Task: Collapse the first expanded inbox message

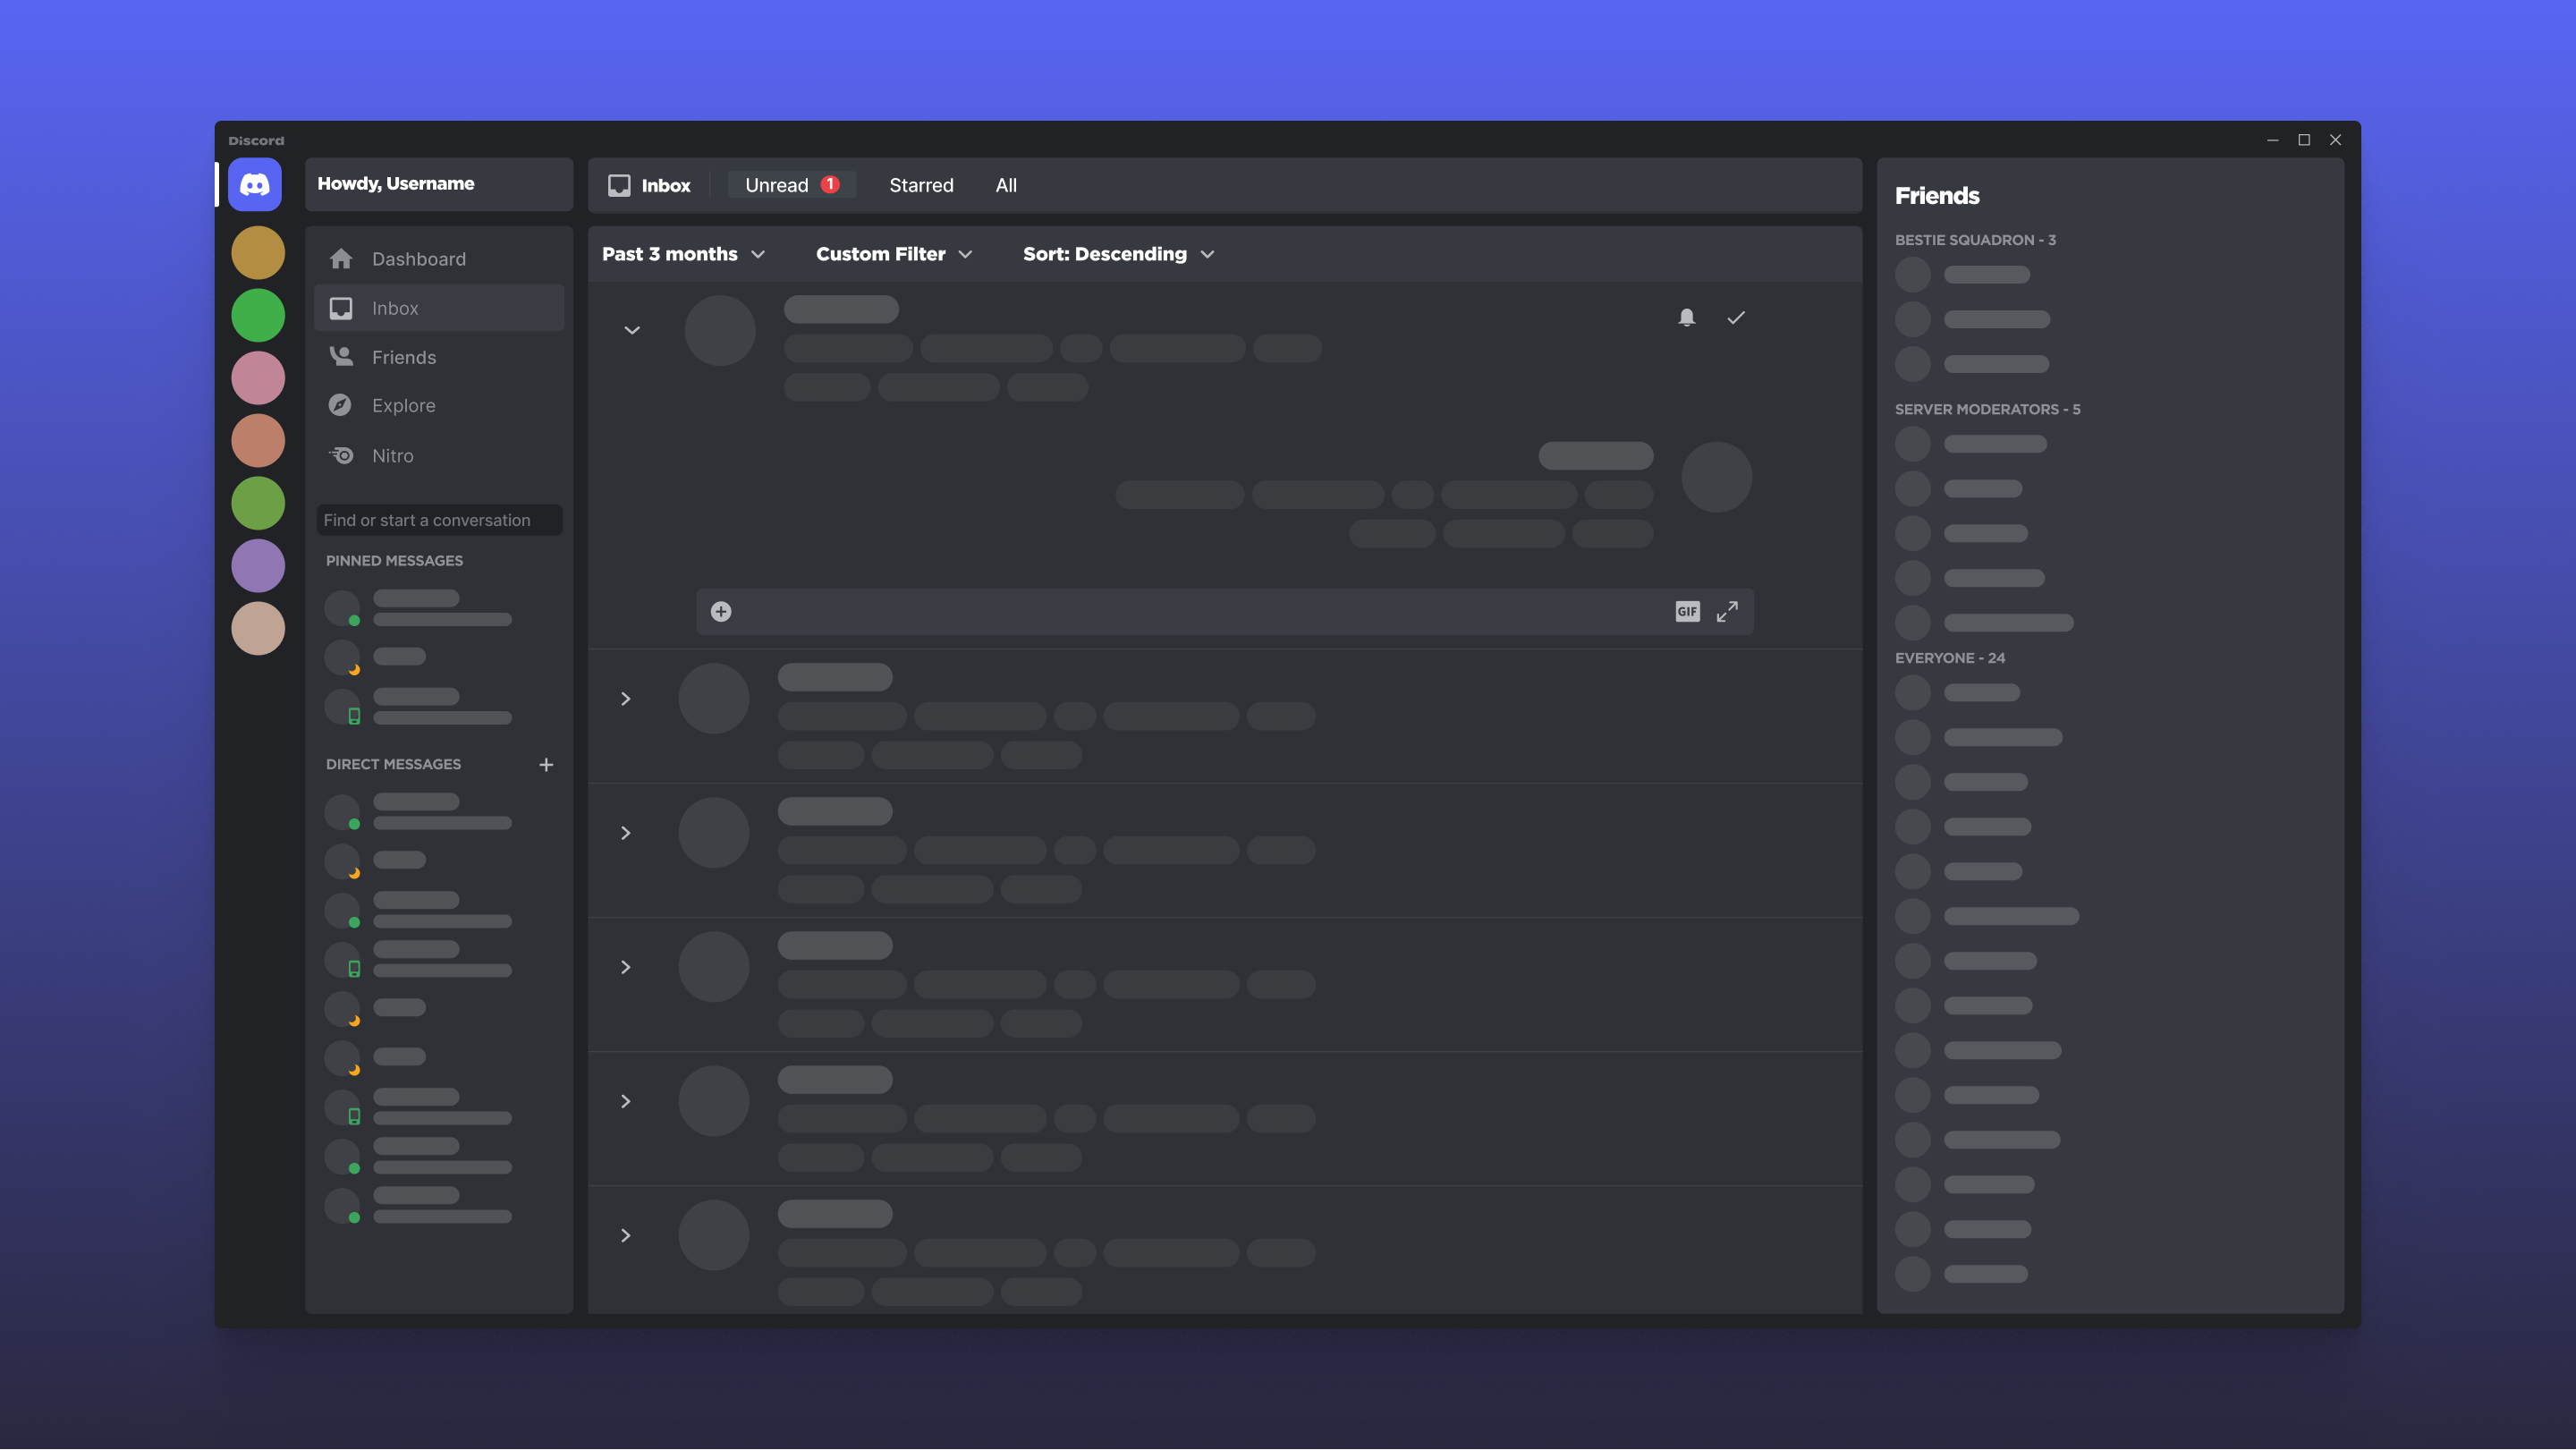Action: [632, 330]
